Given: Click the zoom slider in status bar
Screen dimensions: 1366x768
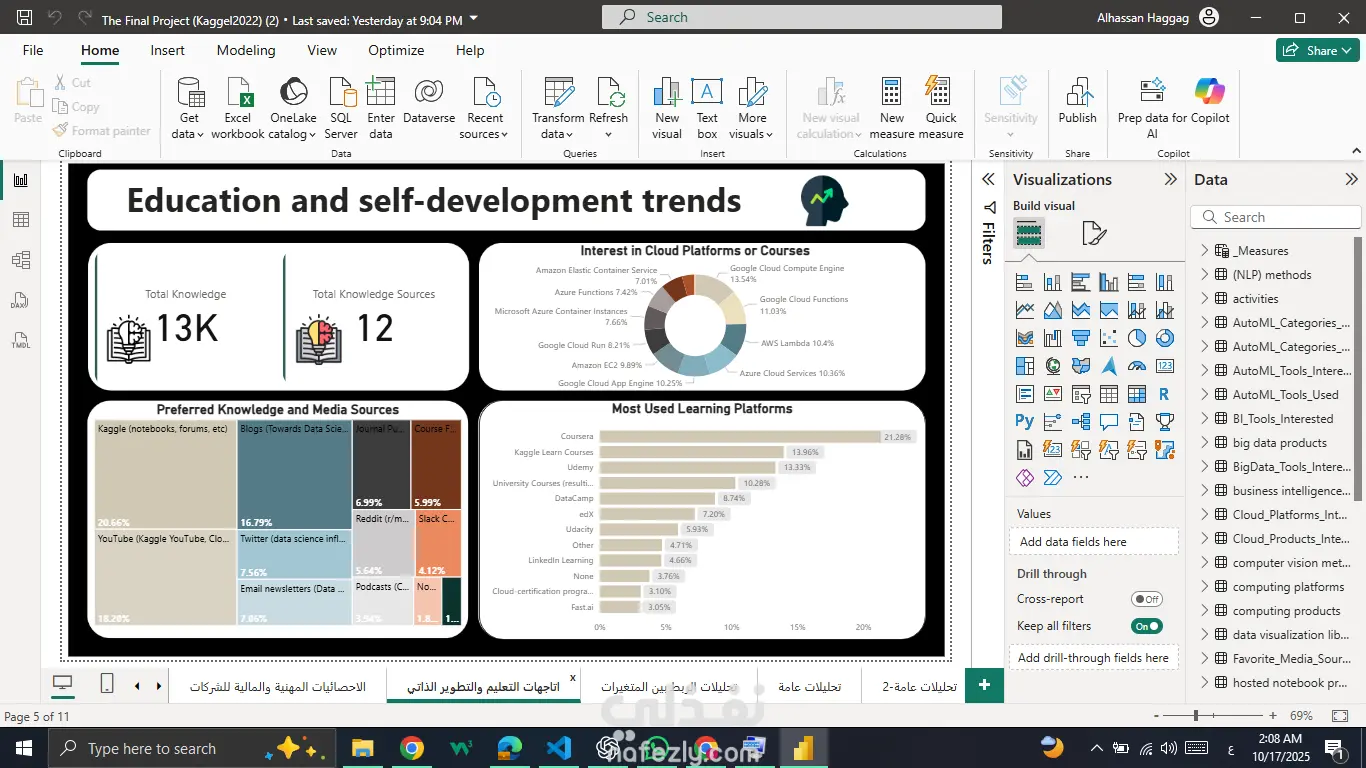Looking at the screenshot, I should point(1195,716).
